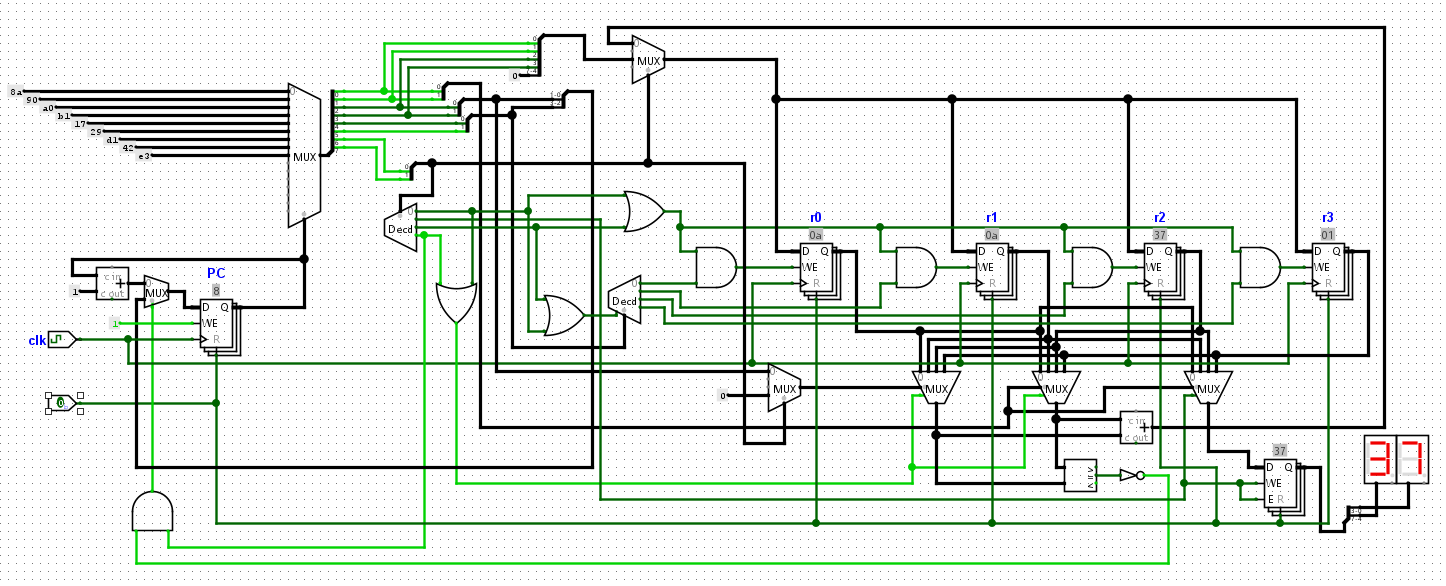Click the clk clock input pin

pyautogui.click(x=60, y=340)
